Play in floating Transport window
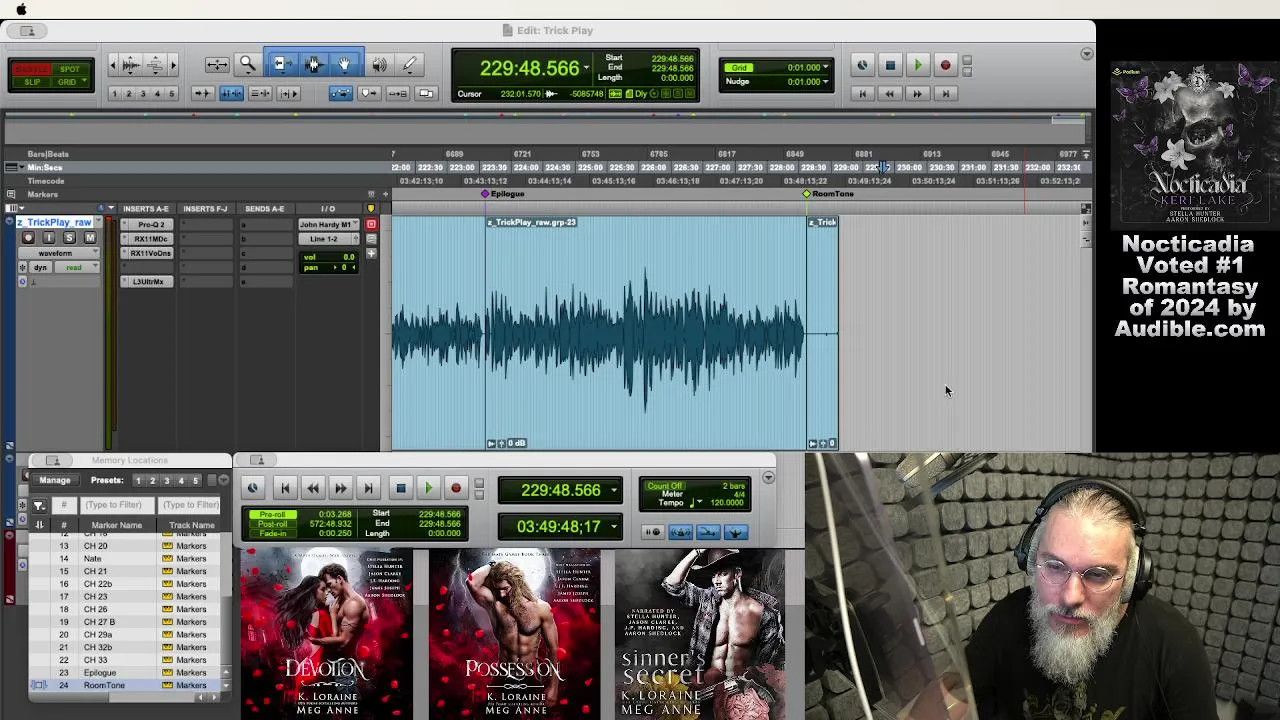 click(428, 488)
